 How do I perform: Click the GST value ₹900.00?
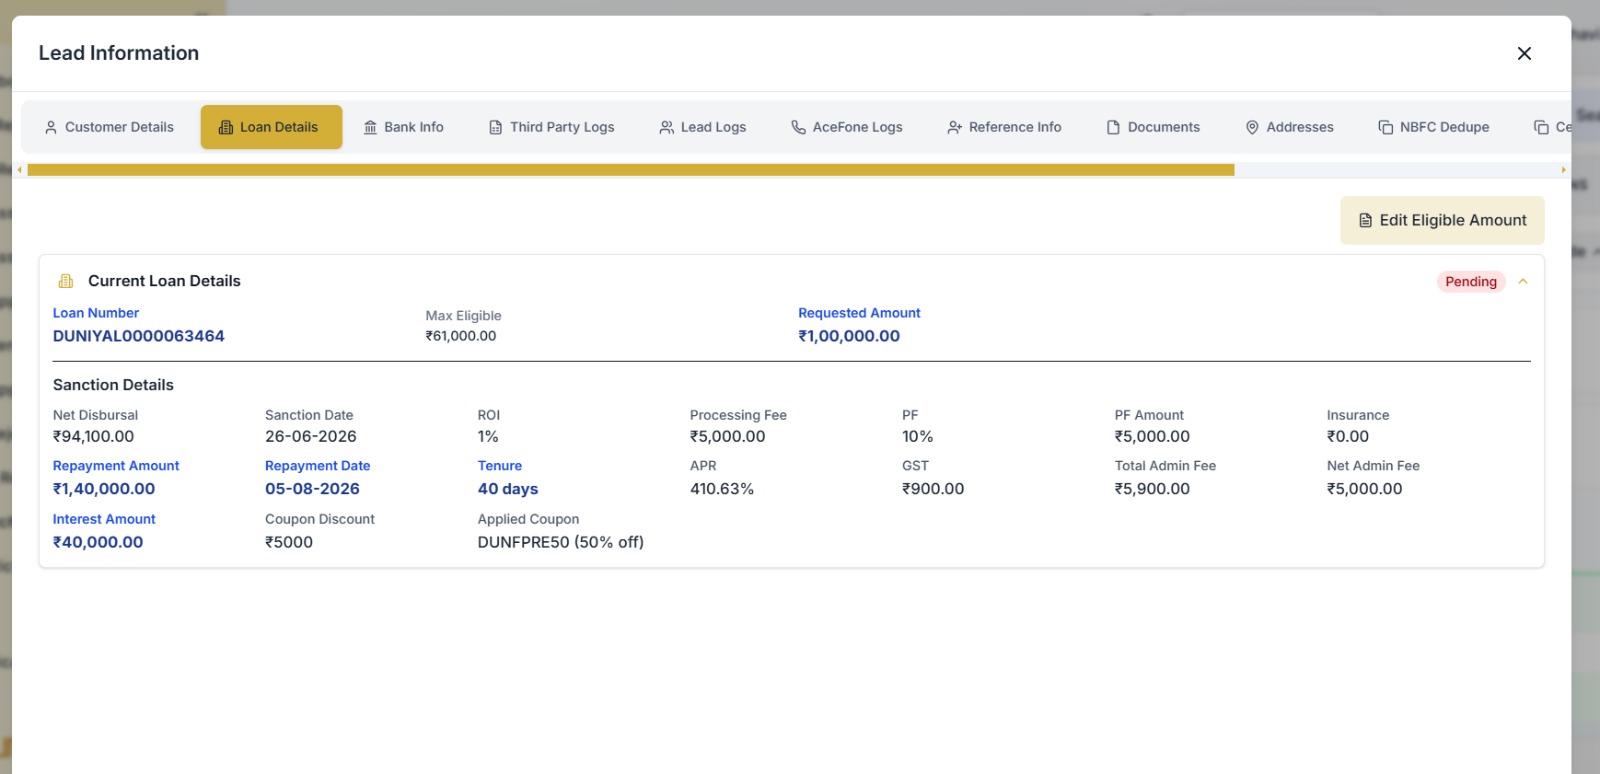[933, 489]
